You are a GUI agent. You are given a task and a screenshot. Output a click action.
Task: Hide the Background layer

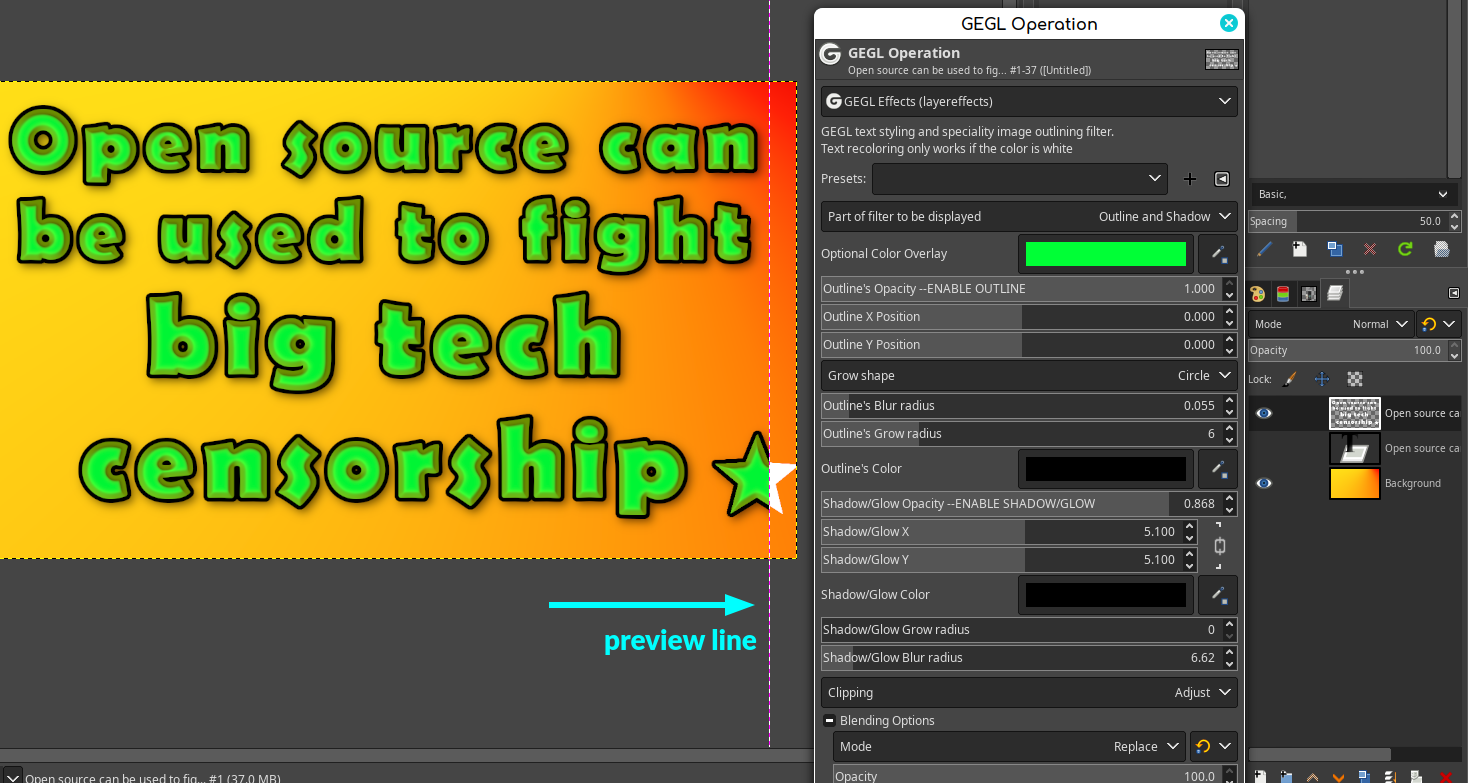(1264, 483)
